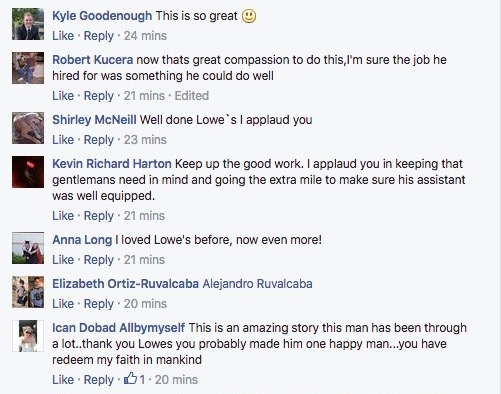This screenshot has width=501, height=394.
Task: Click the Anna Long name link
Action: coord(82,240)
